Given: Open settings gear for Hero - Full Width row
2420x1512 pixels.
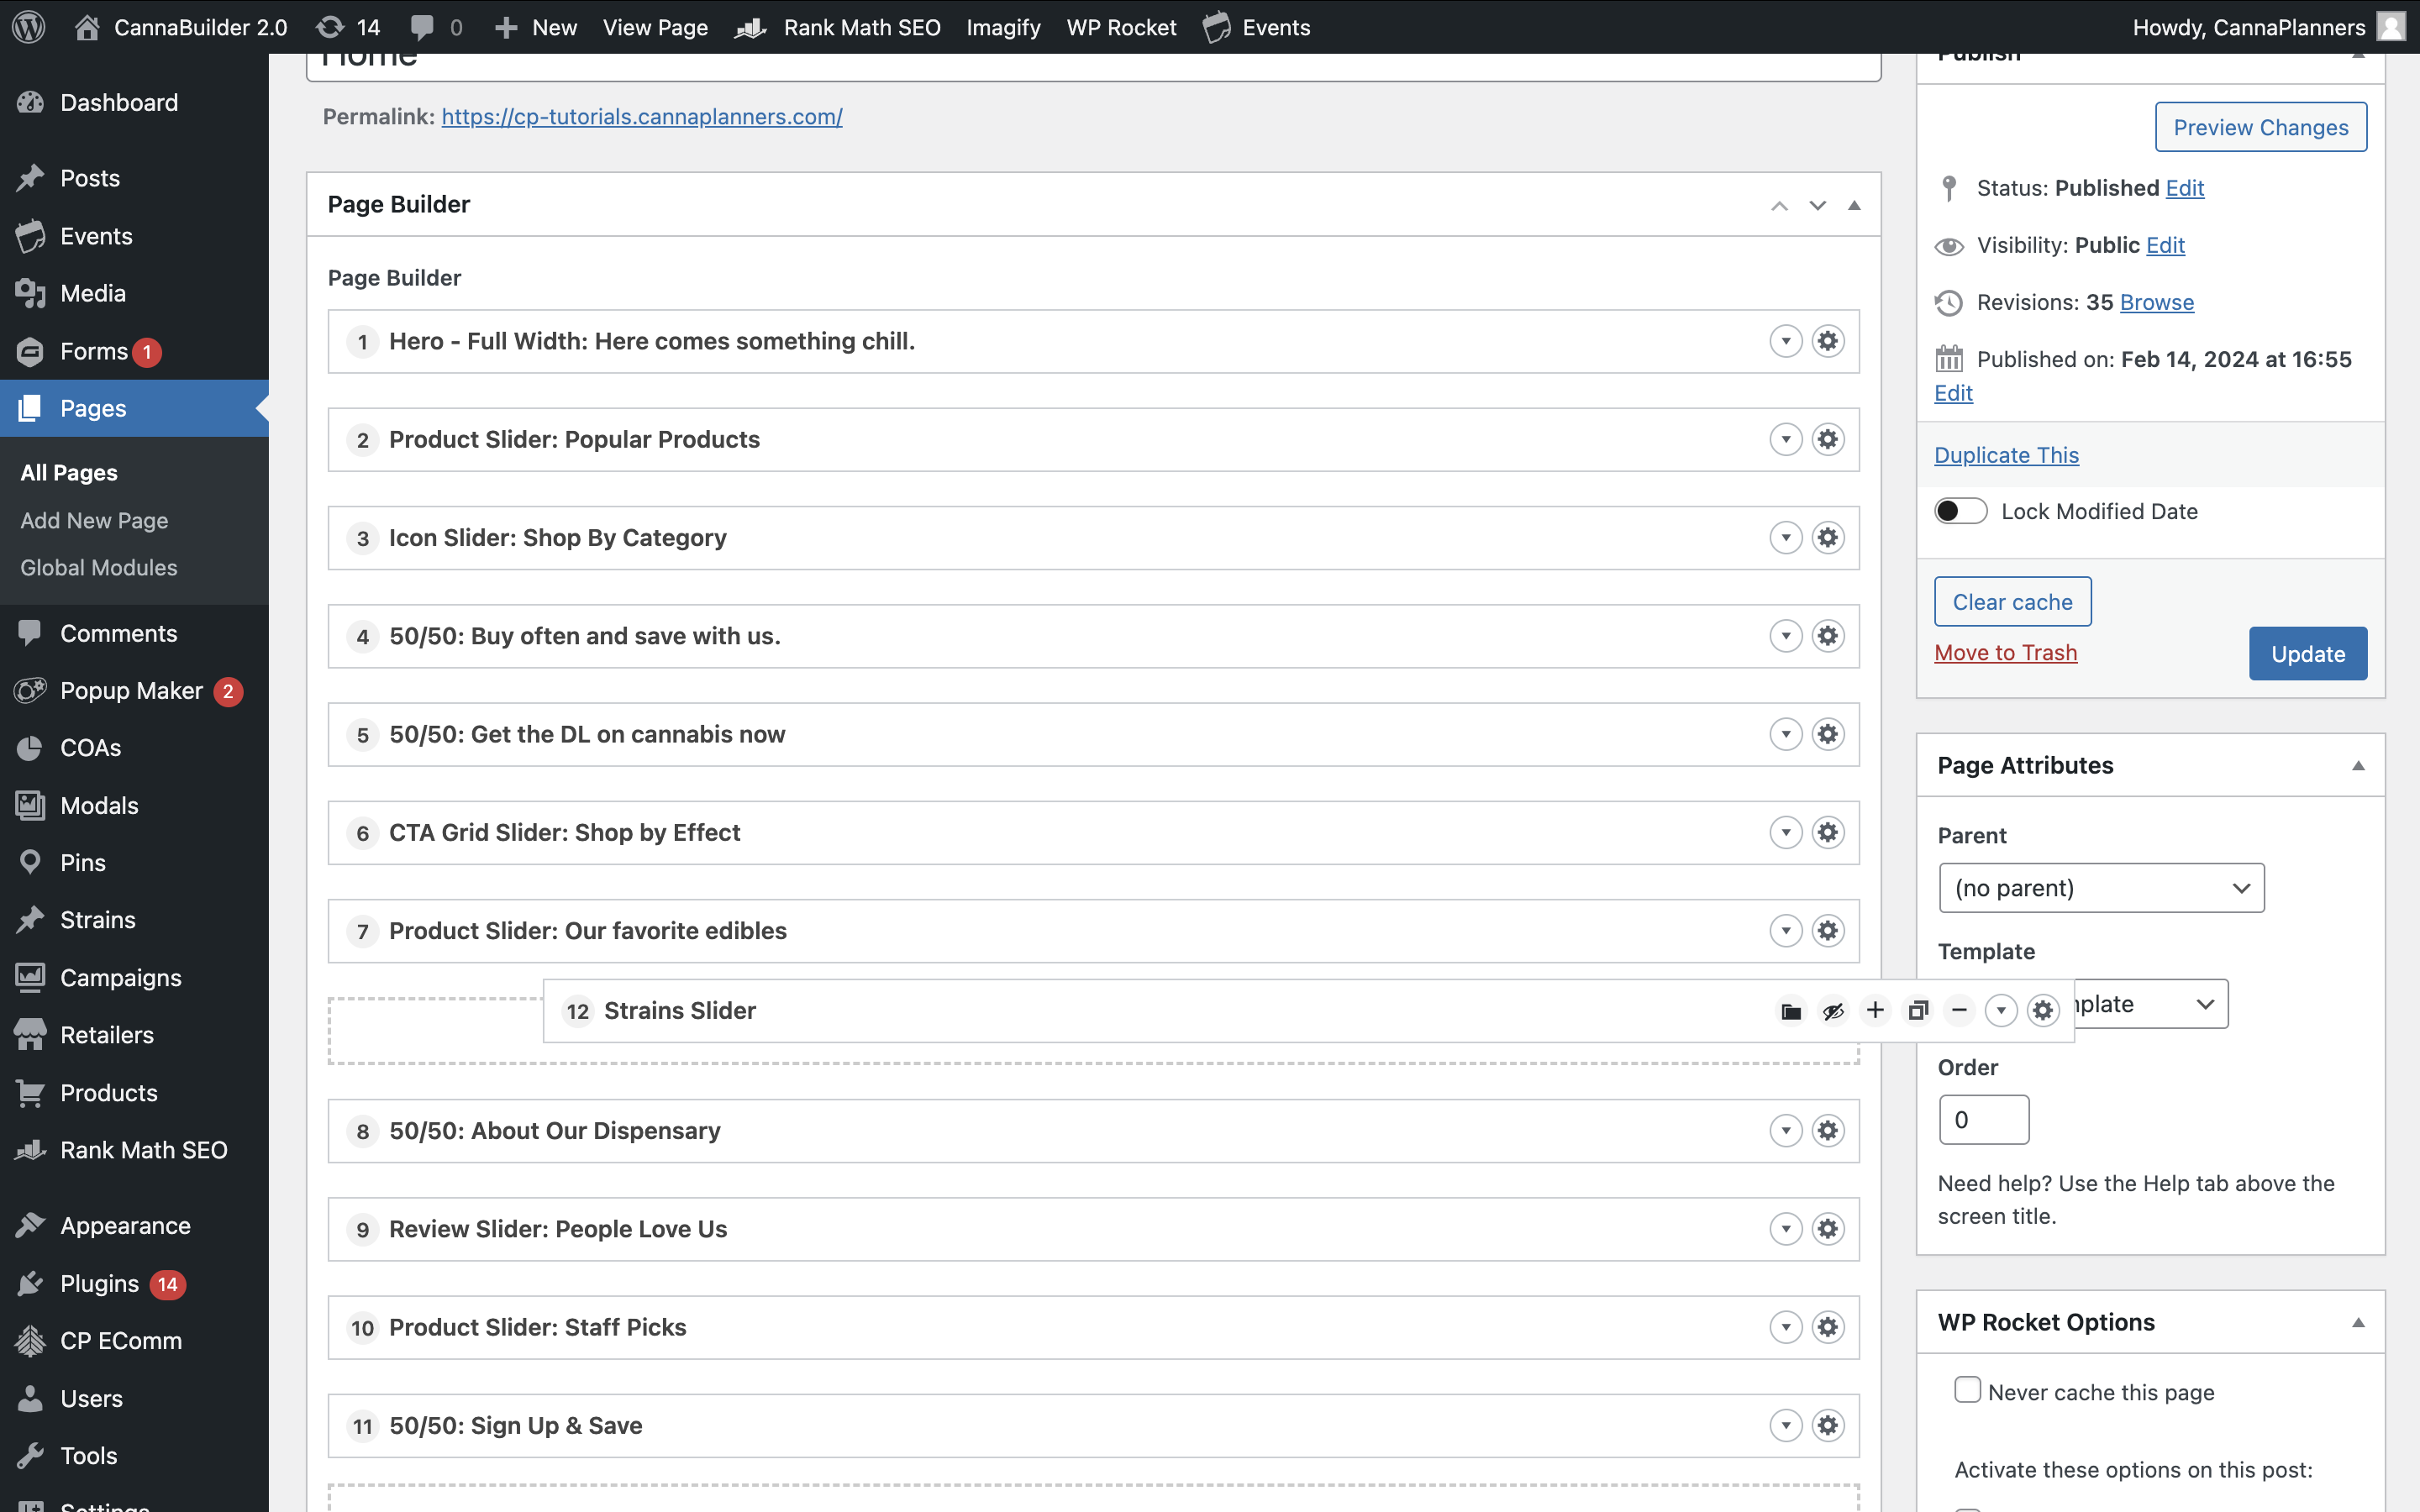Looking at the screenshot, I should (x=1828, y=341).
